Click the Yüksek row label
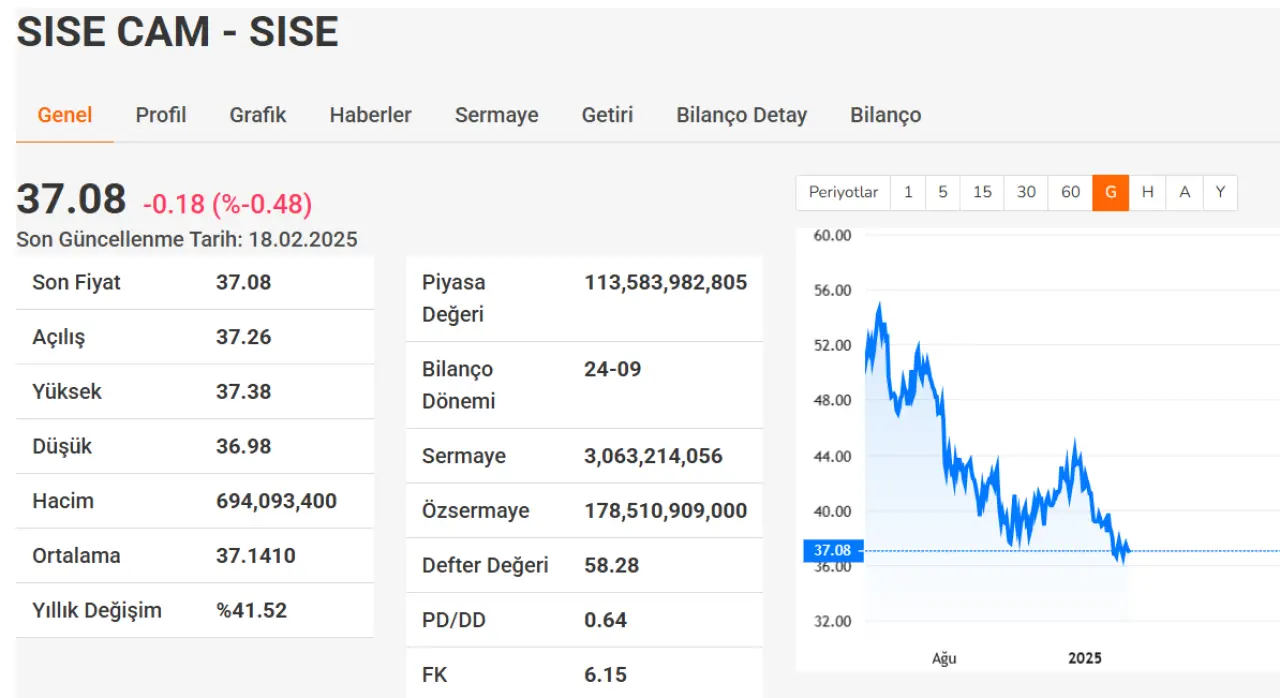The image size is (1280, 698). [67, 391]
